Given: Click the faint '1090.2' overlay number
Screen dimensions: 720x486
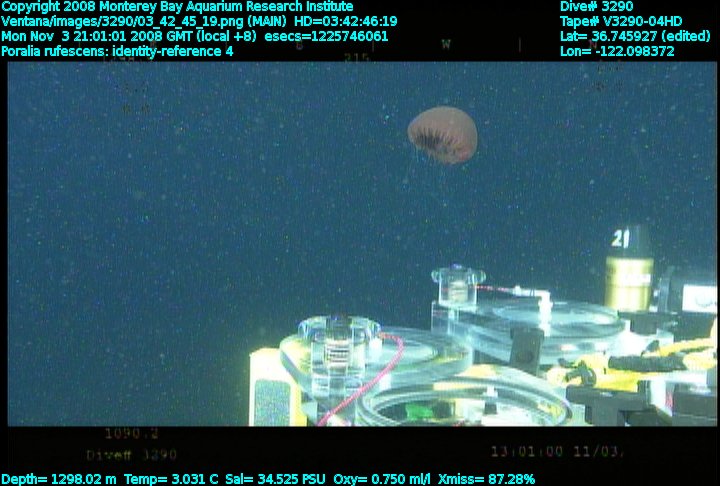Looking at the screenshot, I should point(132,433).
